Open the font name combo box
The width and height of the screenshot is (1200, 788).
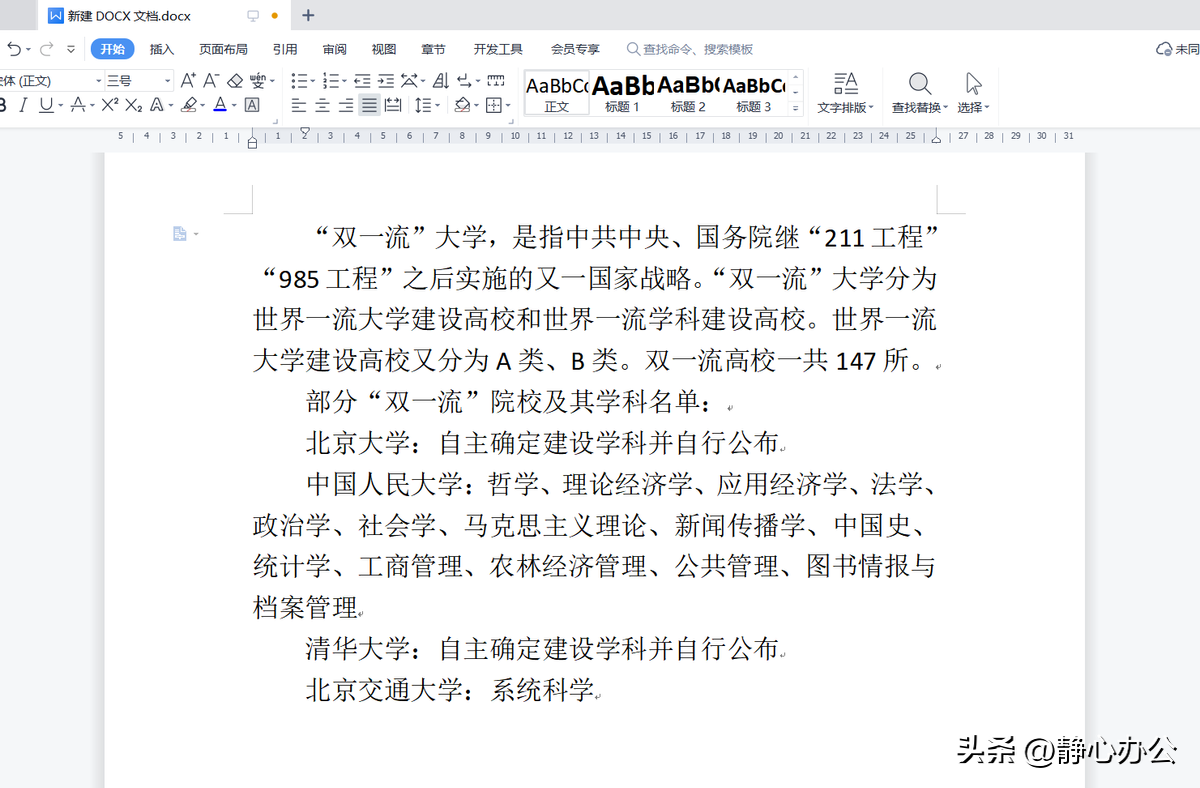click(x=50, y=80)
